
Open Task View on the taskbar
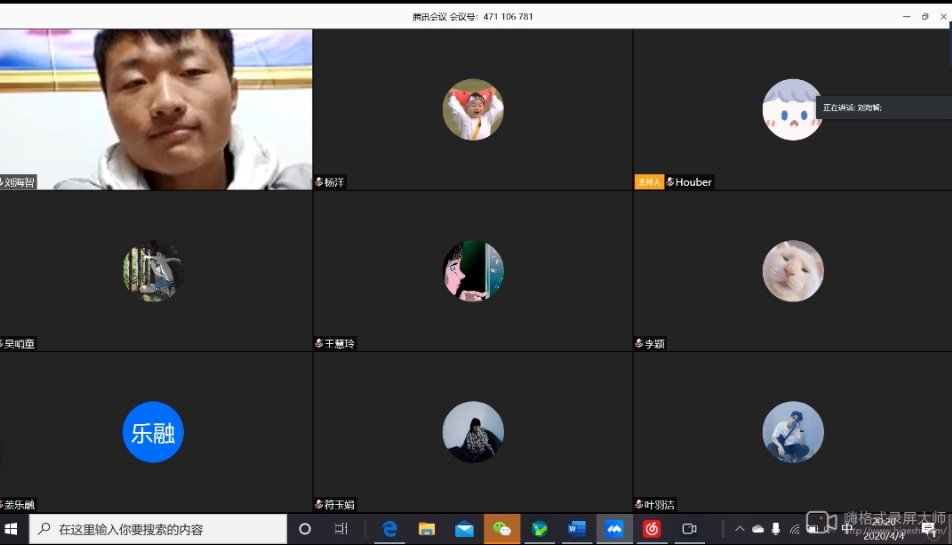click(341, 529)
